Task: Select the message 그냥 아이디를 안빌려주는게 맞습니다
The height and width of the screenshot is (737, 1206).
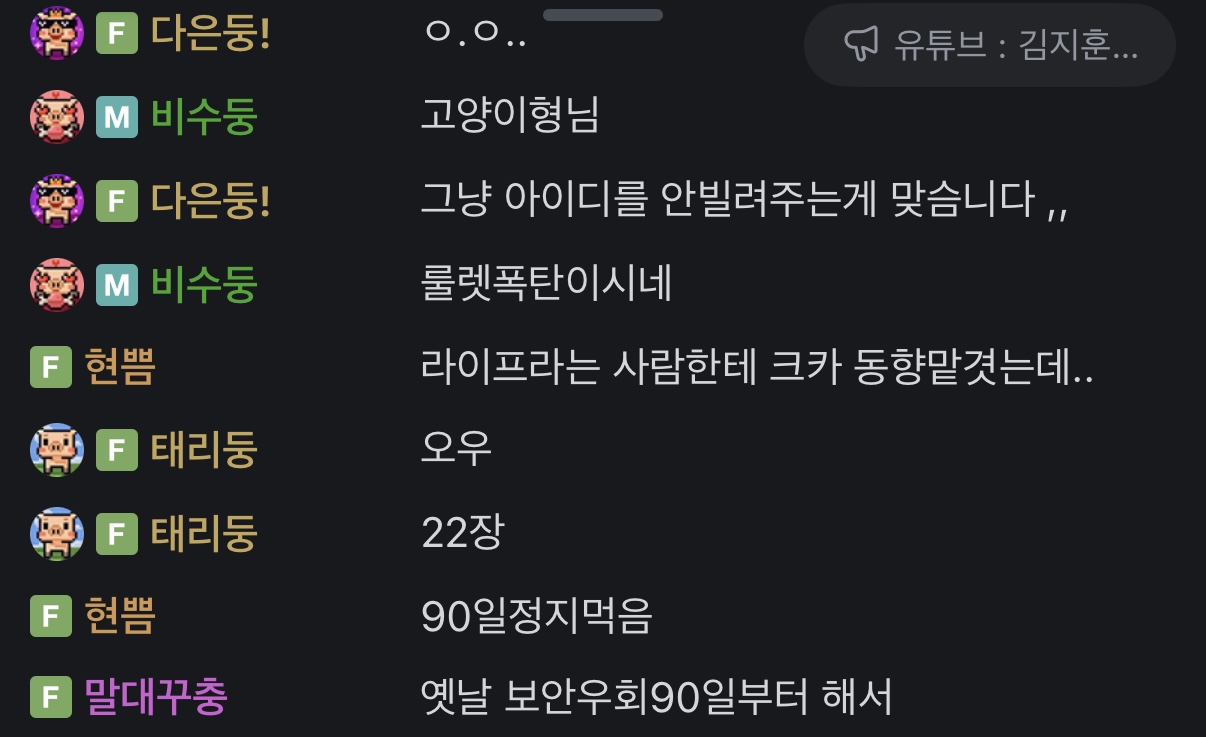Action: tap(745, 201)
